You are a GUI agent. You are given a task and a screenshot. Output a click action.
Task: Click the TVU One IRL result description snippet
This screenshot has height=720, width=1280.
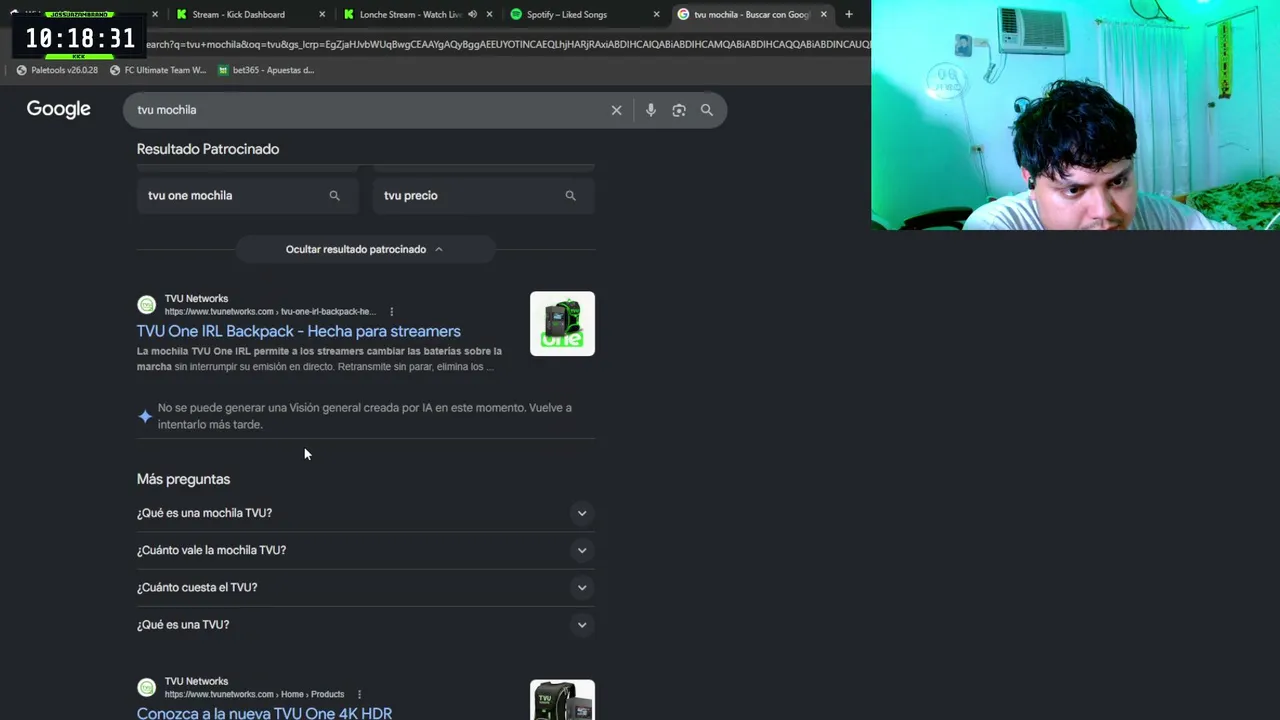(319, 359)
